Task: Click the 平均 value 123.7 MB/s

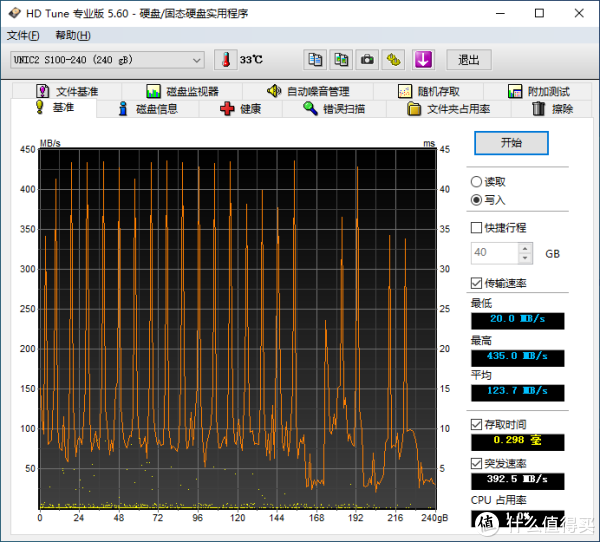Action: (517, 392)
